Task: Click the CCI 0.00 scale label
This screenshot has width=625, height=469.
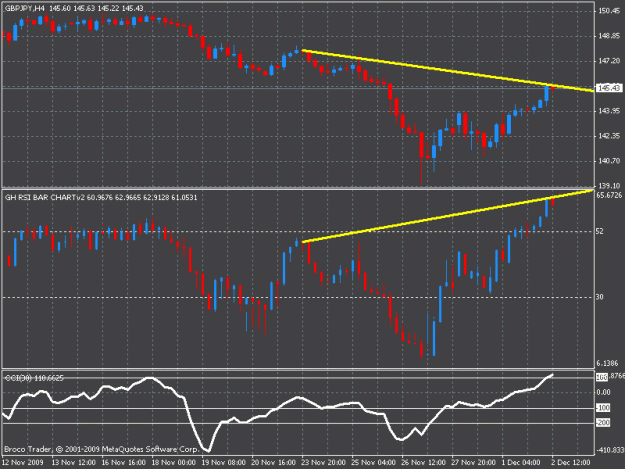Action: pyautogui.click(x=603, y=392)
